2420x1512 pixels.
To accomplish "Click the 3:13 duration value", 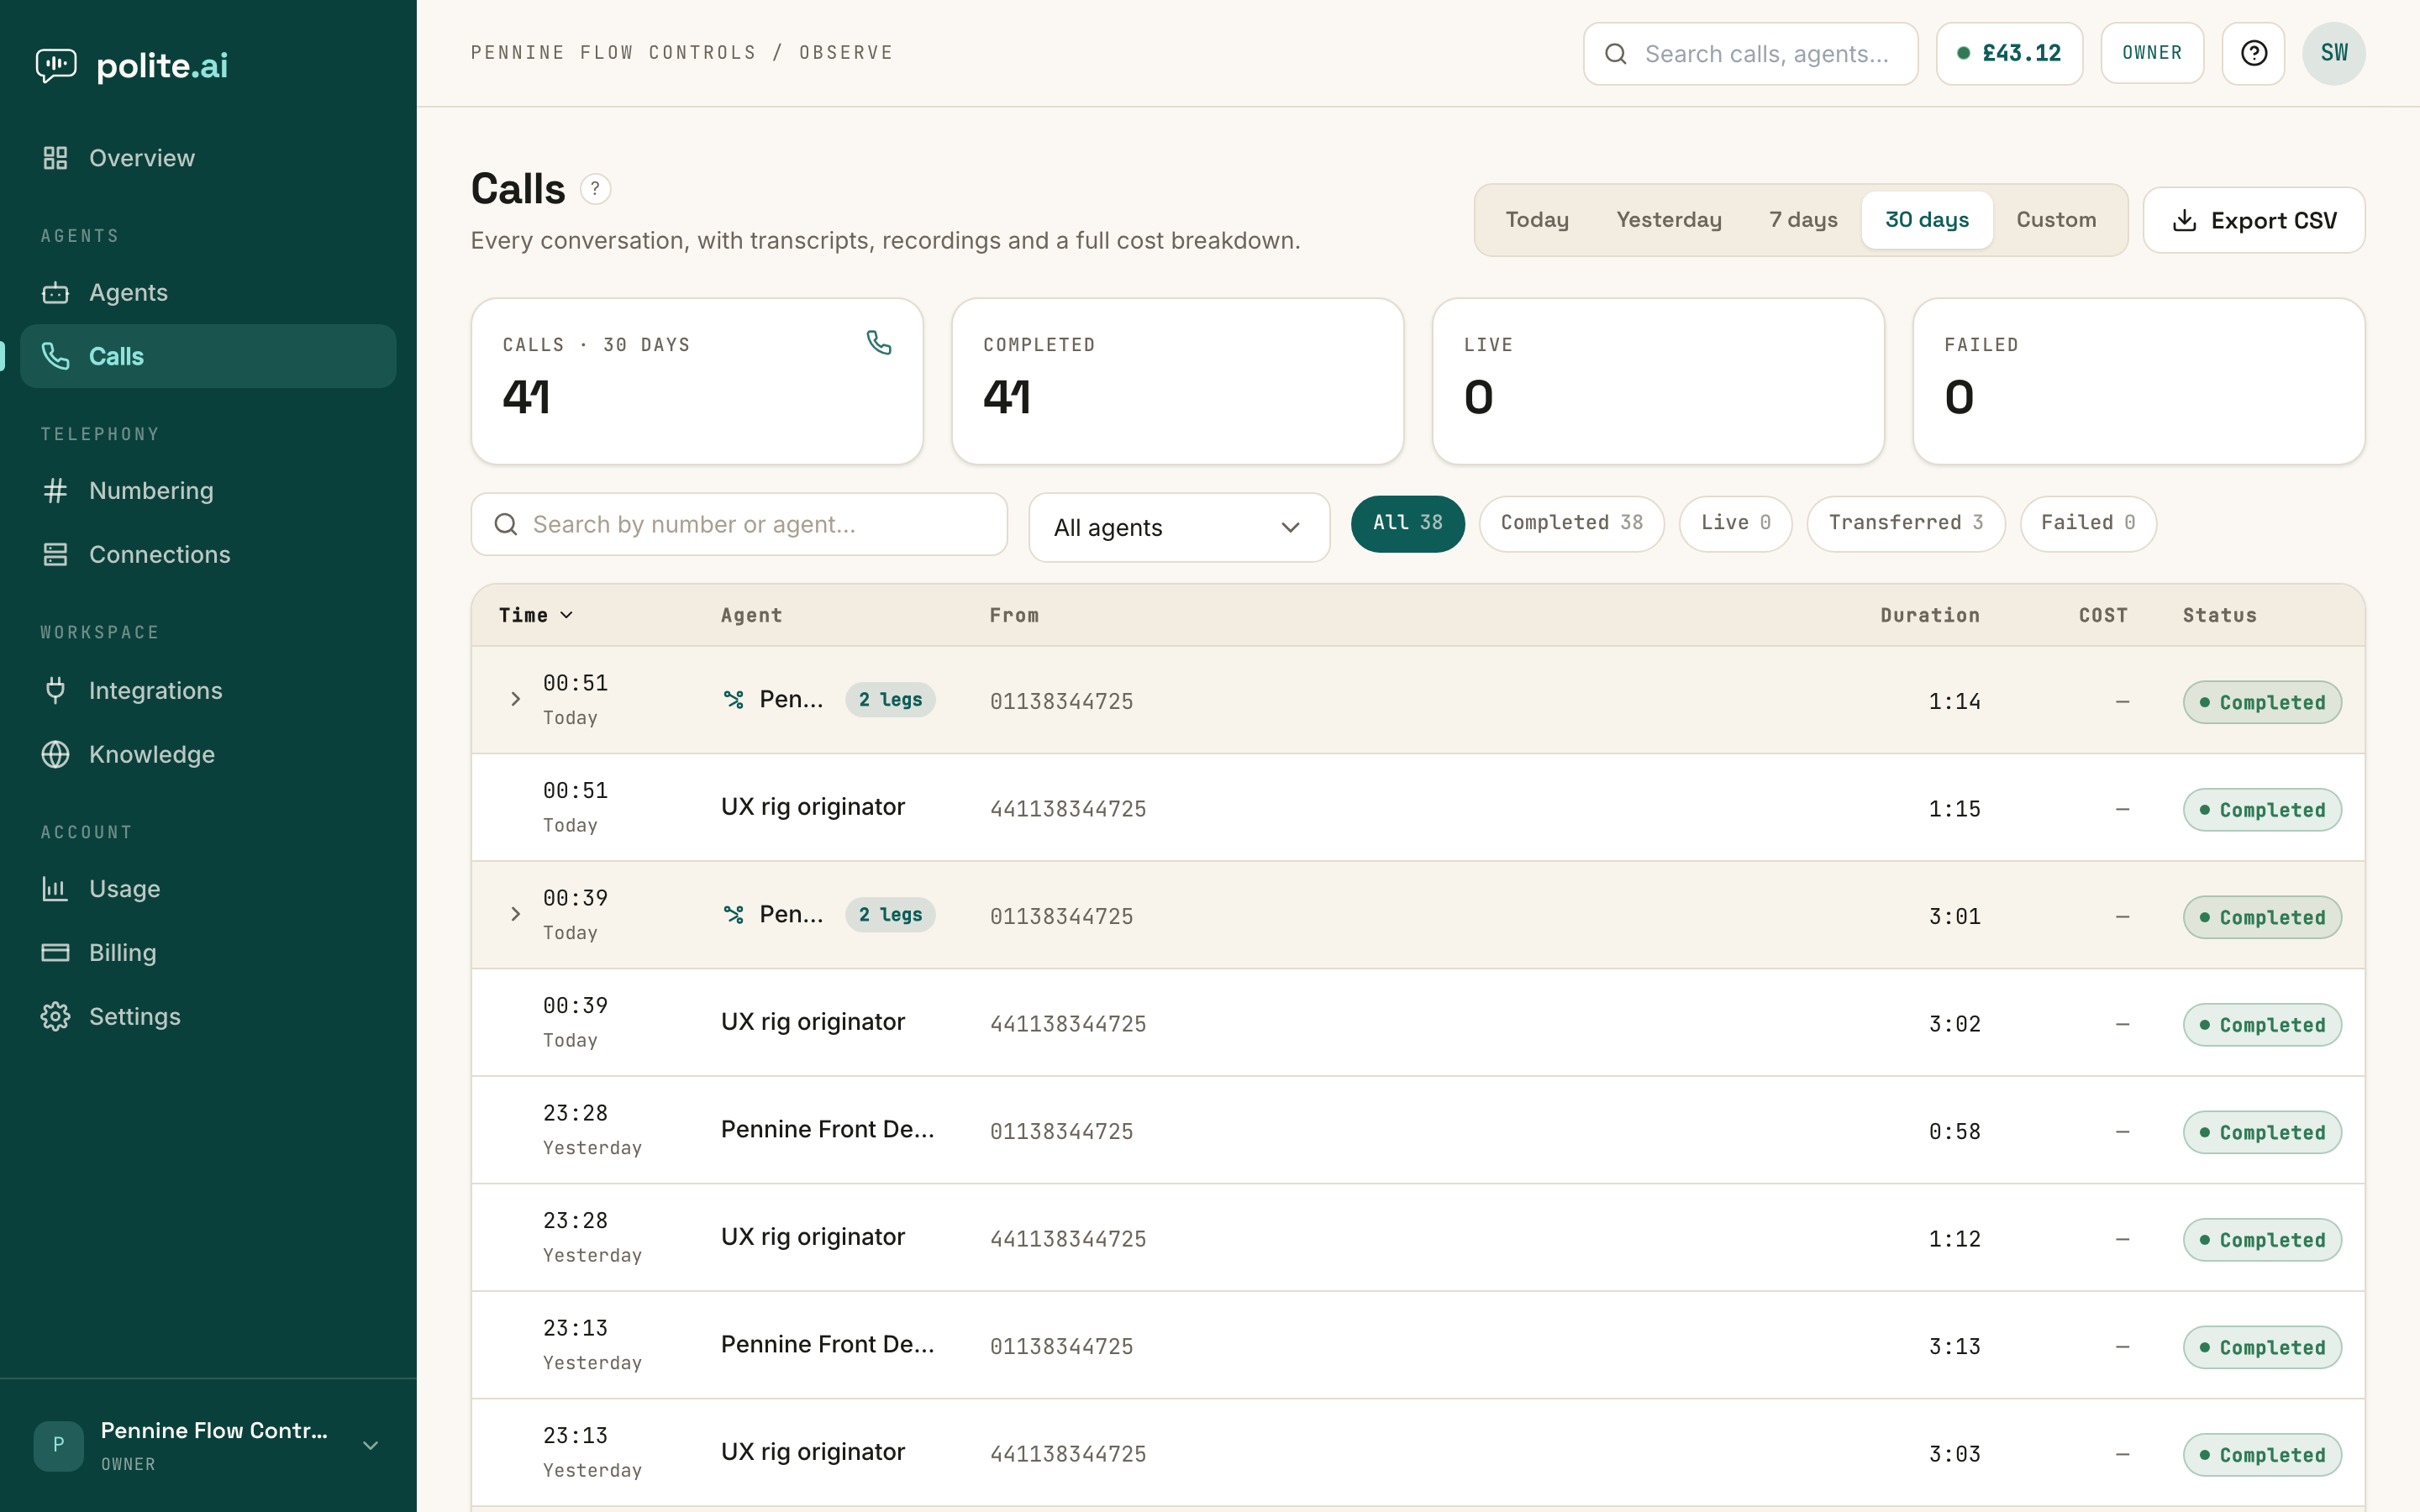I will point(1954,1346).
